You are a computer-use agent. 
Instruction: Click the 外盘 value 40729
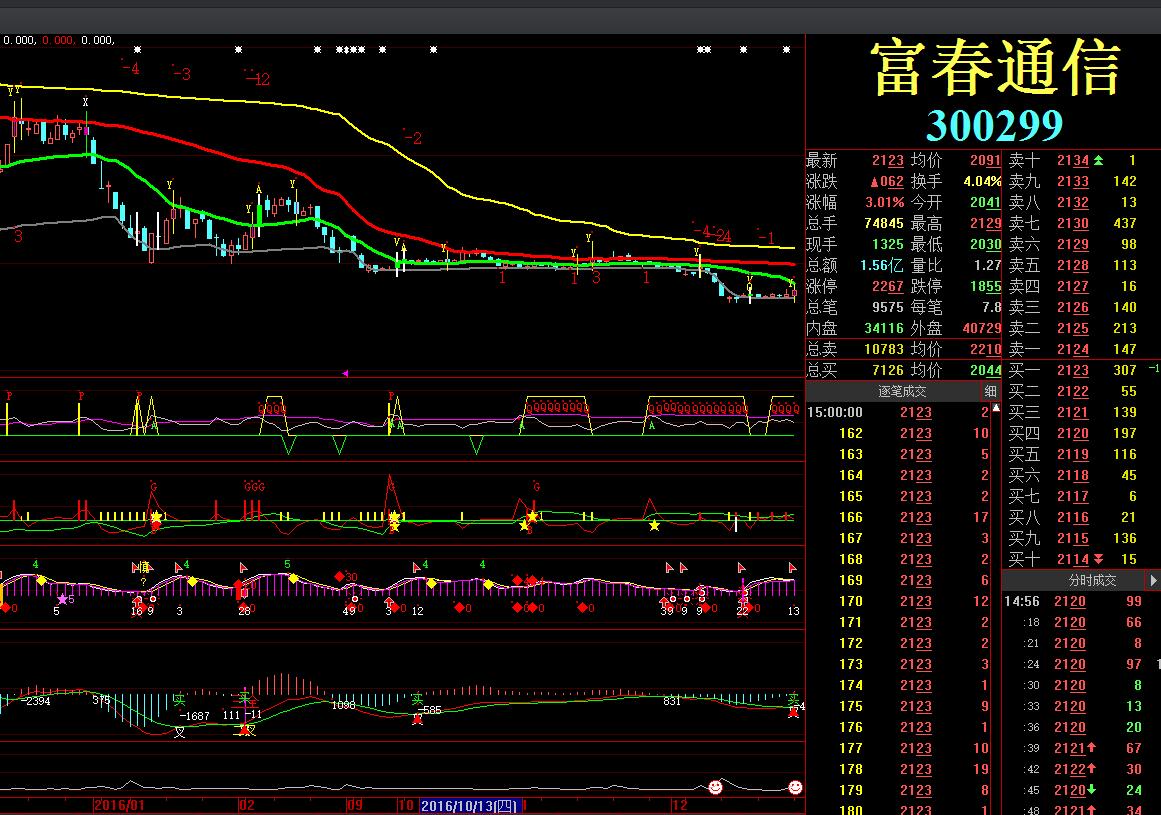point(982,328)
